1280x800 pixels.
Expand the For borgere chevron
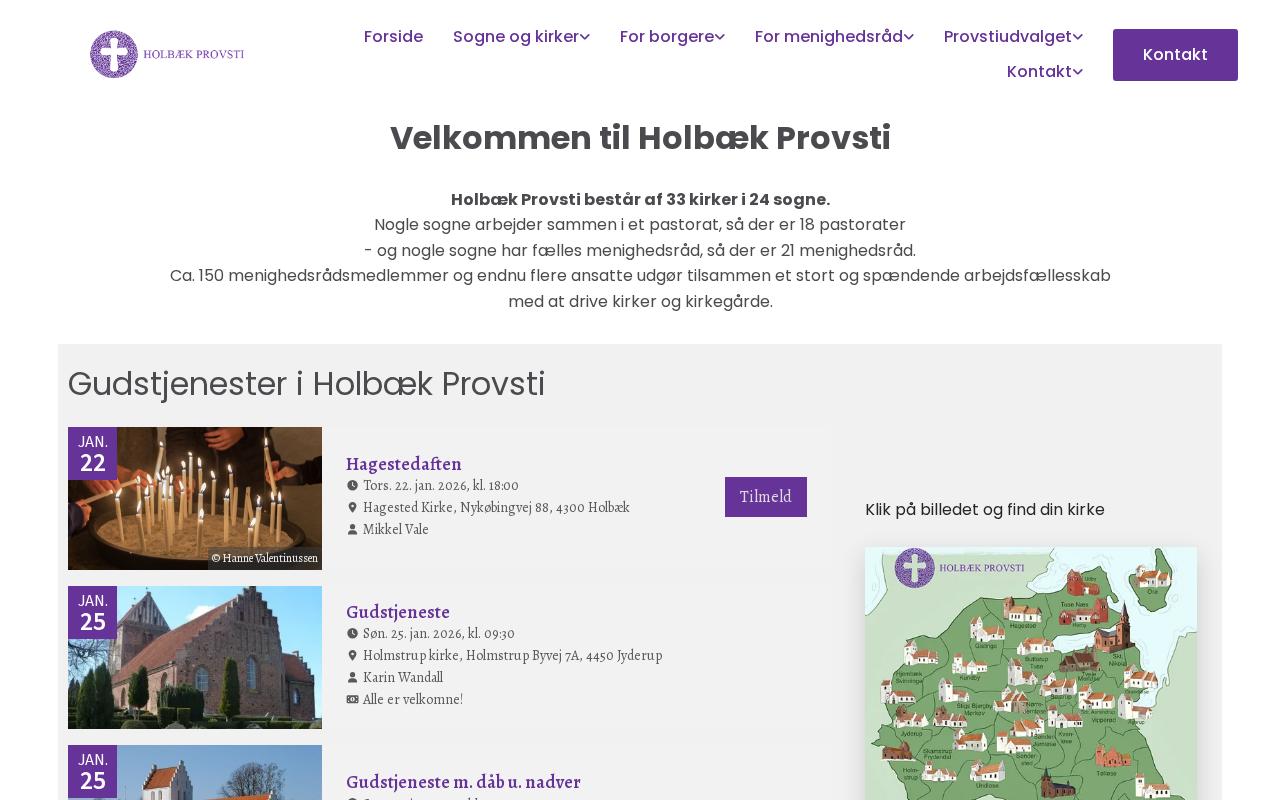pos(720,37)
